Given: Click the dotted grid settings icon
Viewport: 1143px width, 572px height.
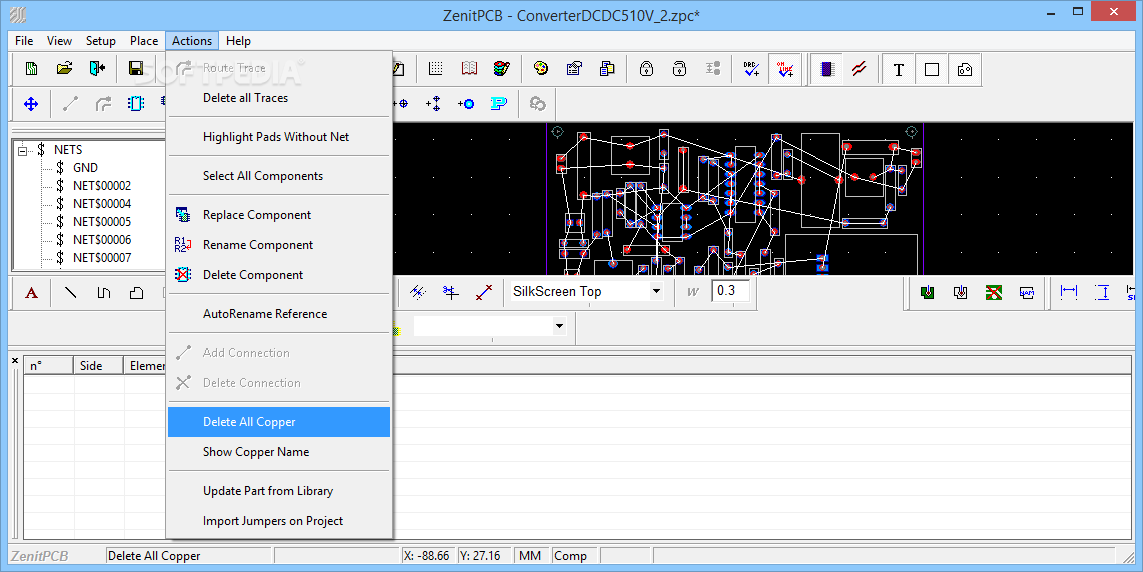Looking at the screenshot, I should (436, 68).
